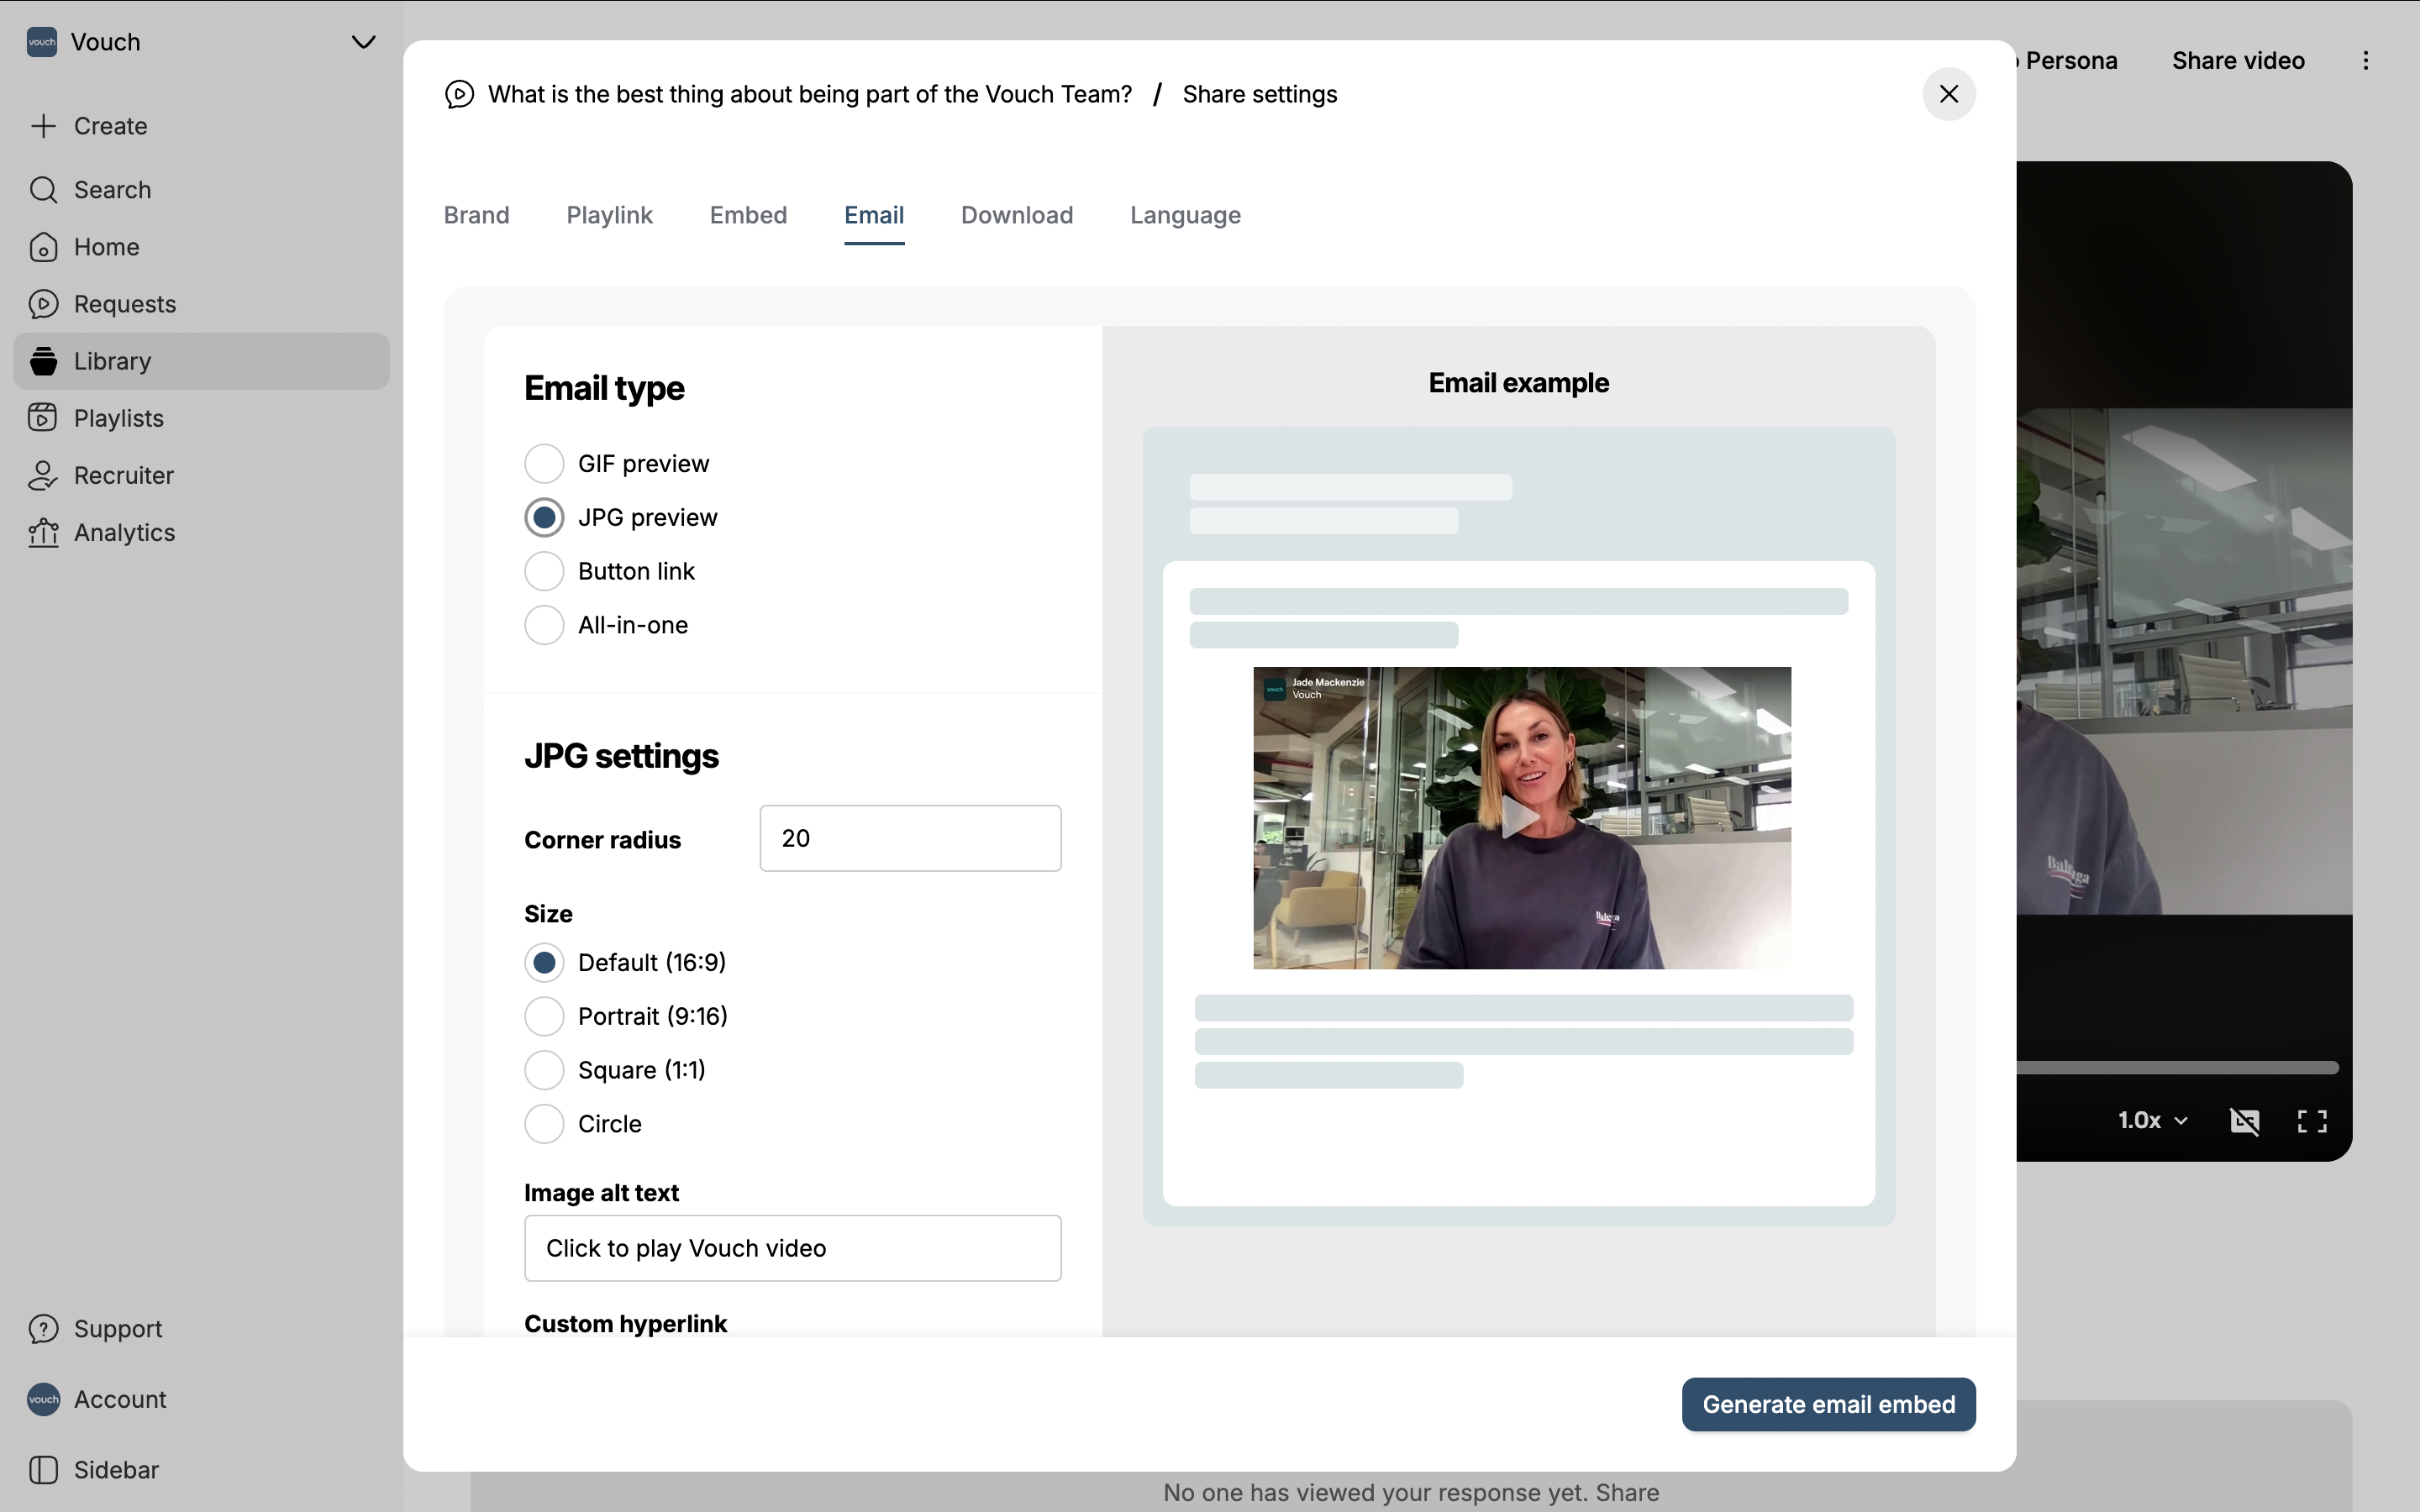The image size is (2420, 1512).
Task: Click the Persona button in top bar
Action: 2070,61
